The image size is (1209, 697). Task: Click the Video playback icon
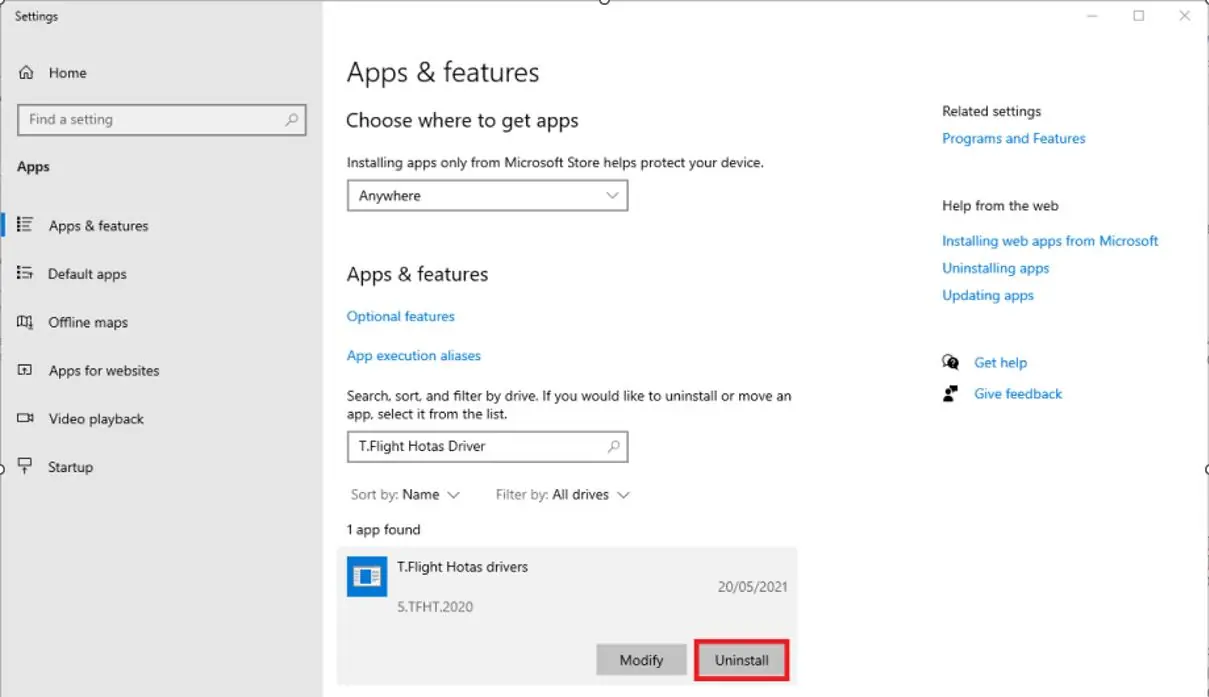[26, 418]
